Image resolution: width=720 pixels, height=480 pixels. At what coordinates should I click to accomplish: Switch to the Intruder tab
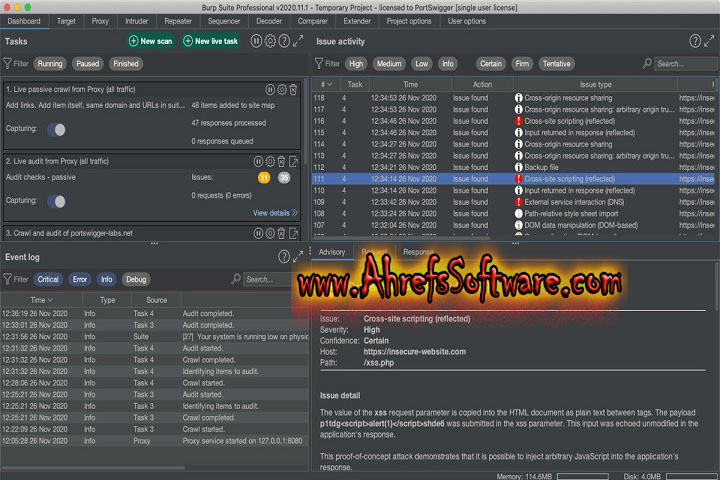(137, 21)
